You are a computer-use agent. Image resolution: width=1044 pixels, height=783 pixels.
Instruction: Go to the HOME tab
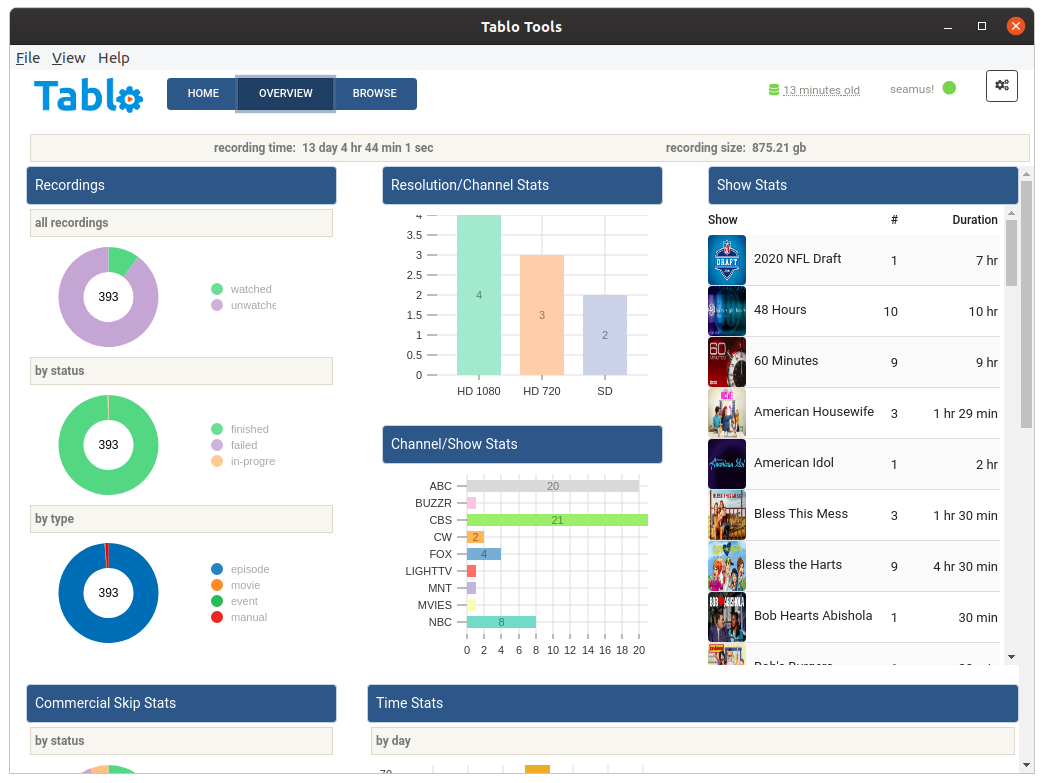[202, 93]
